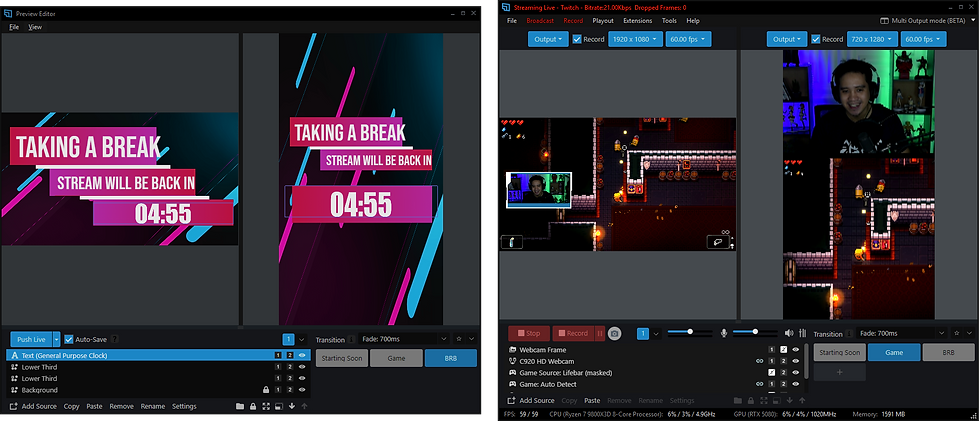Toggle the Record checkbox next to 720 x 1280
Image resolution: width=980 pixels, height=421 pixels.
816,39
